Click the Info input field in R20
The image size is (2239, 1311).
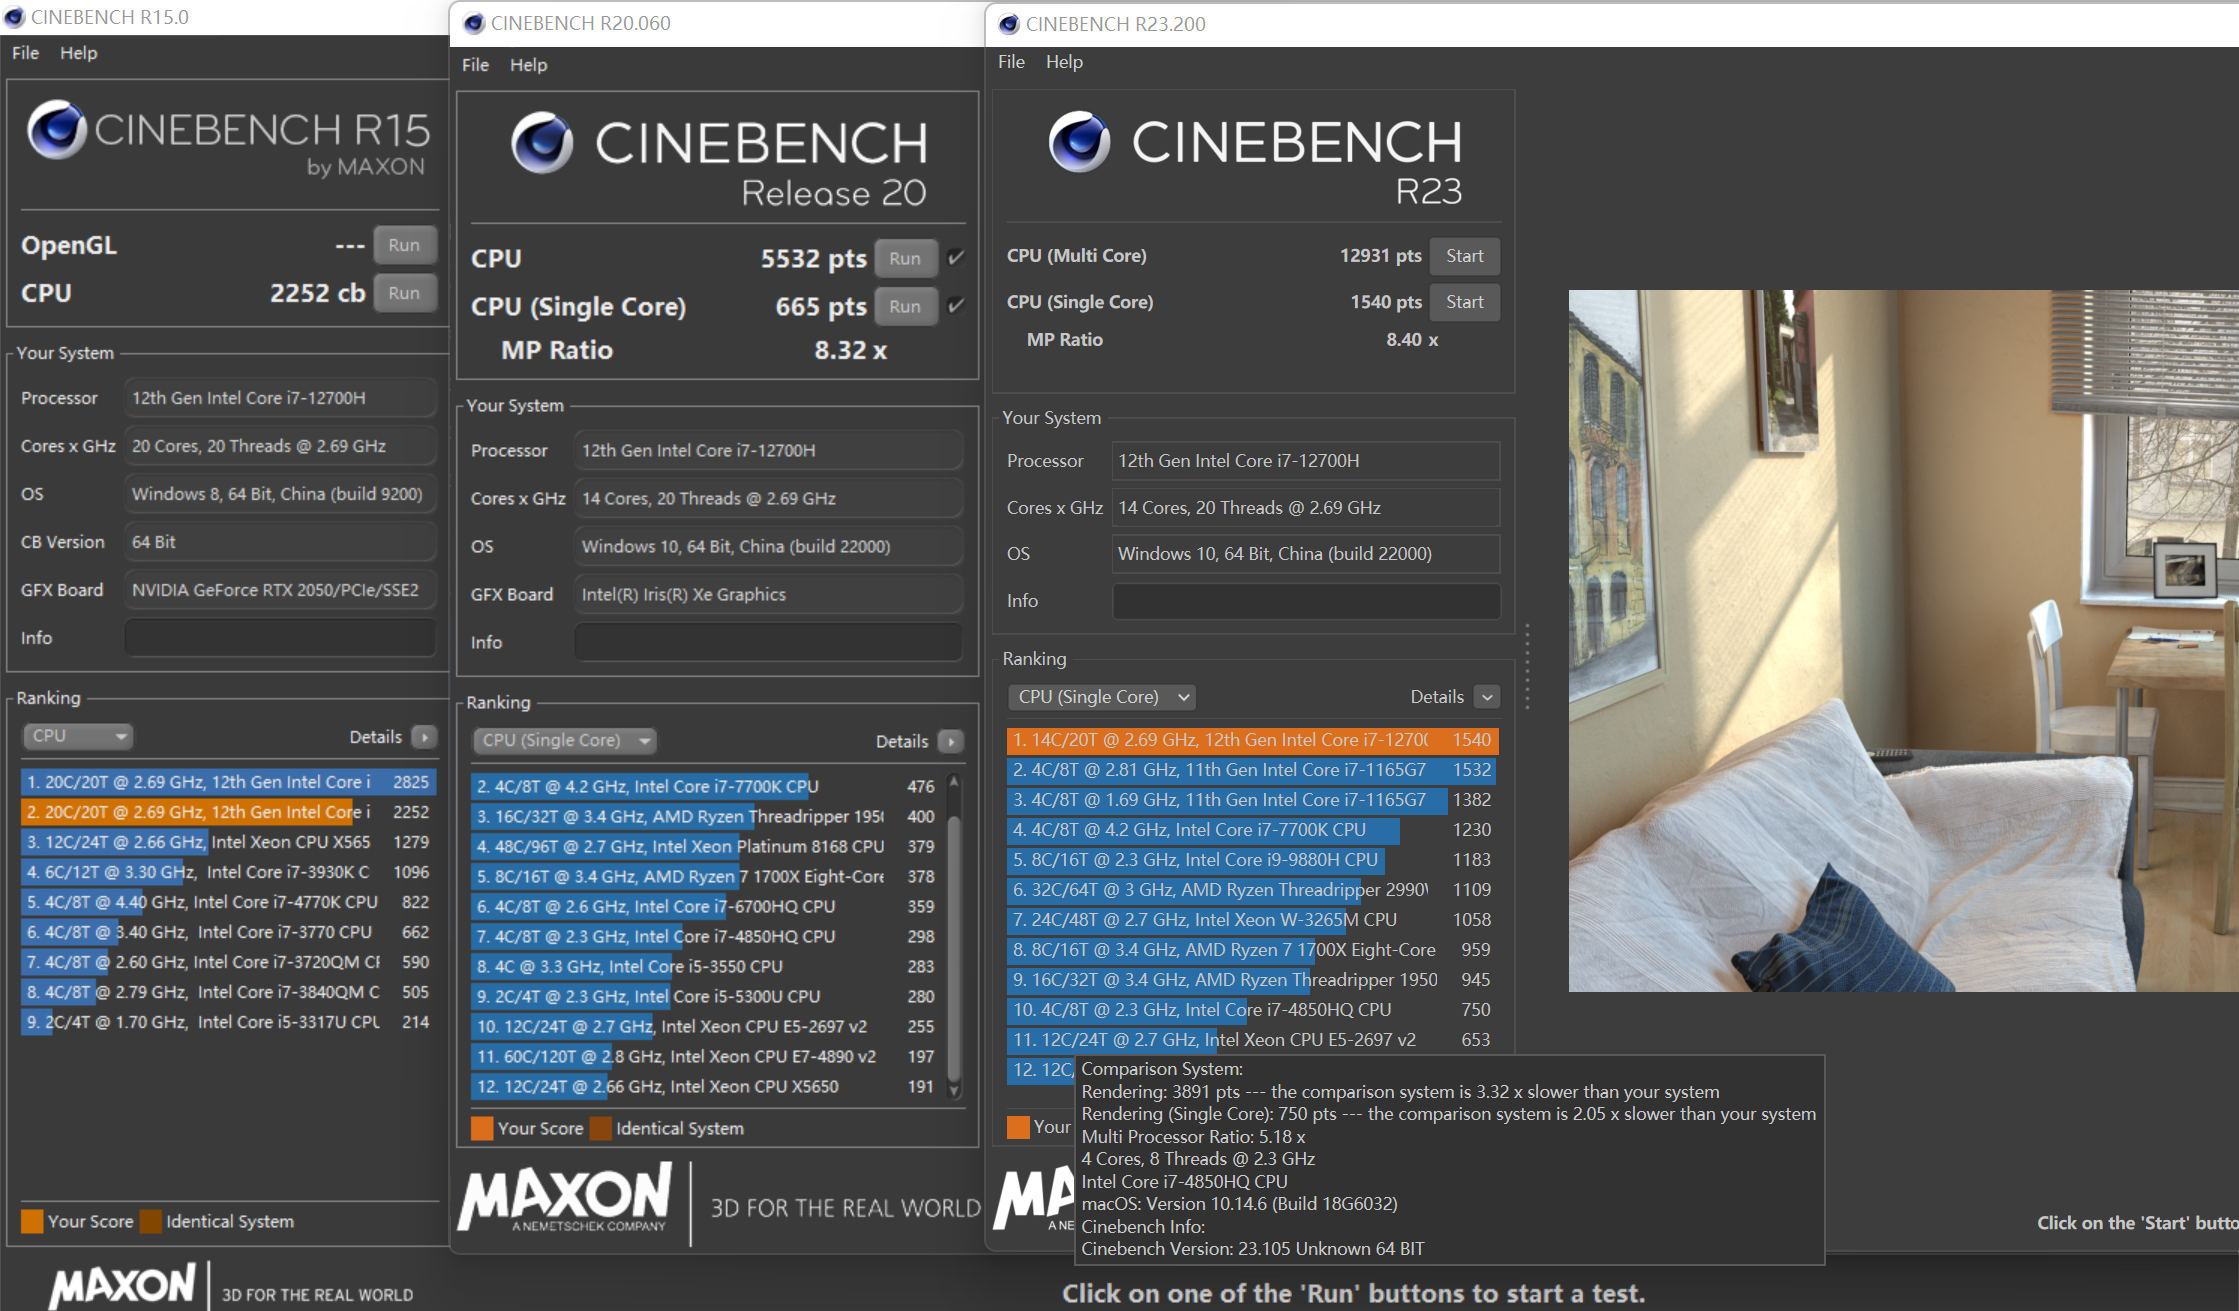click(768, 642)
